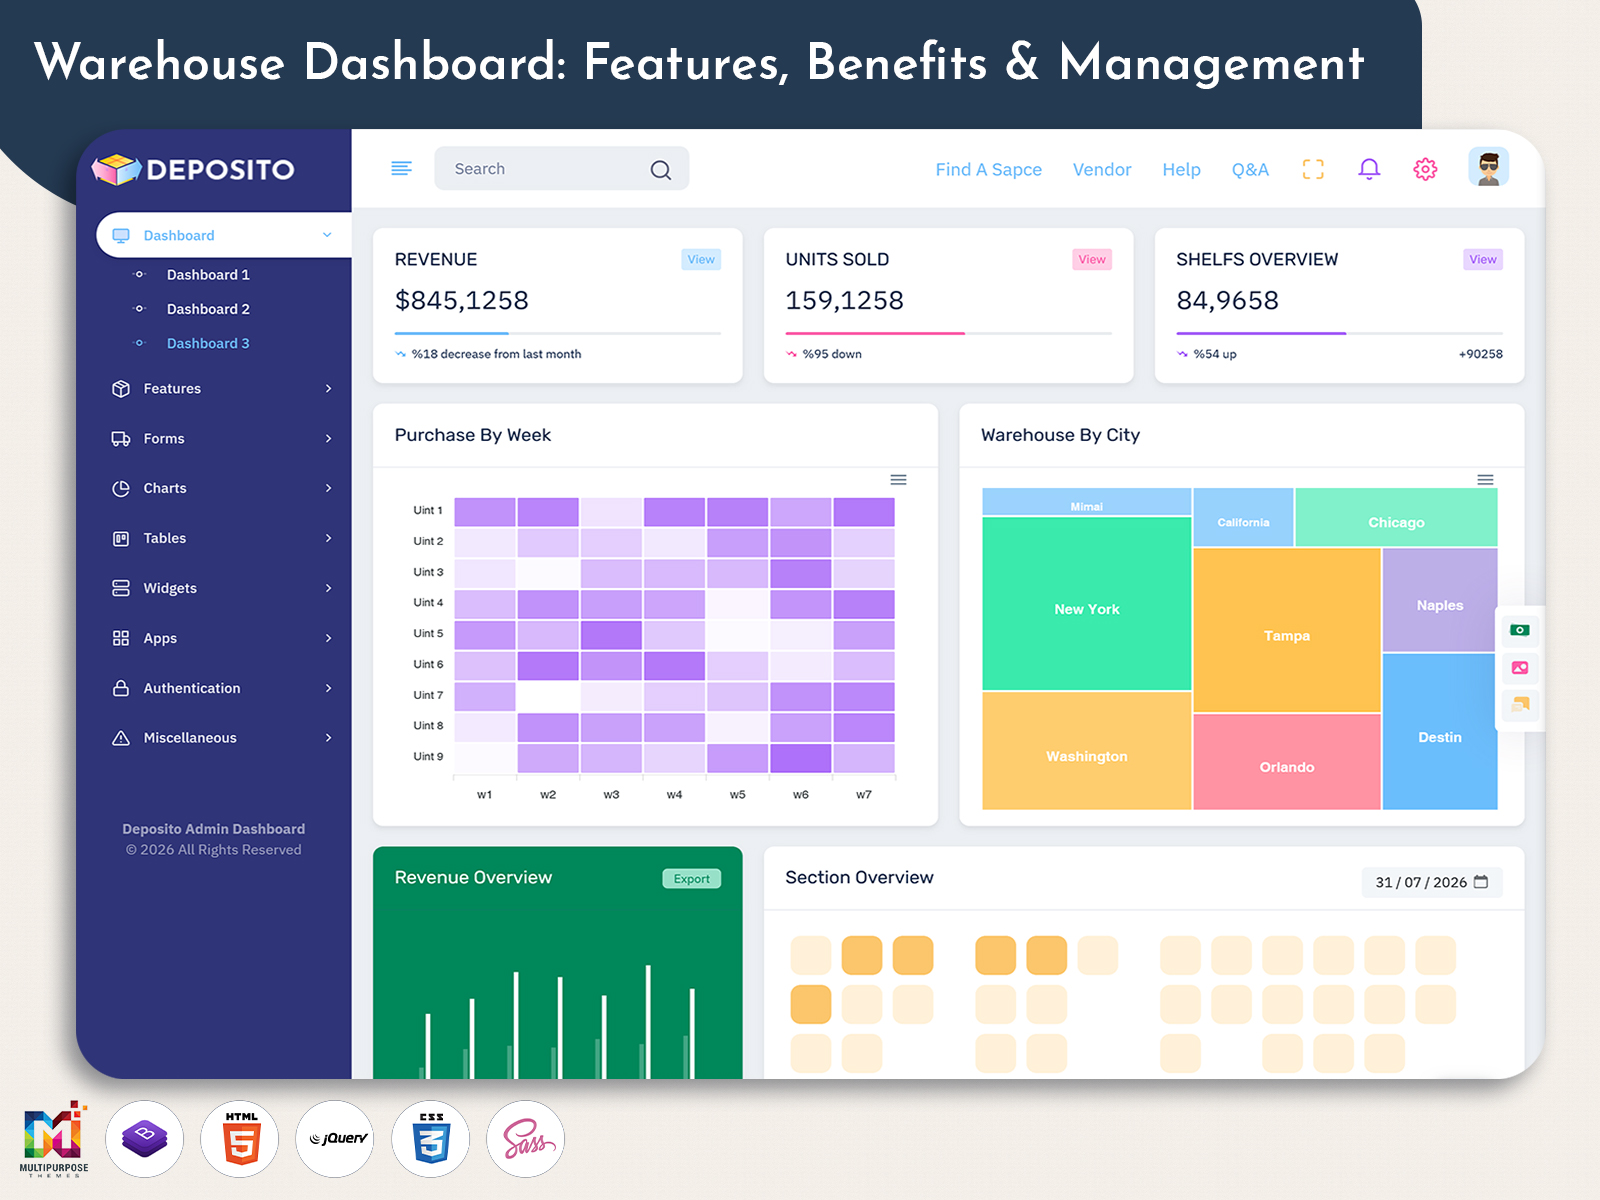The width and height of the screenshot is (1600, 1200).
Task: Open the Help link
Action: click(x=1181, y=170)
